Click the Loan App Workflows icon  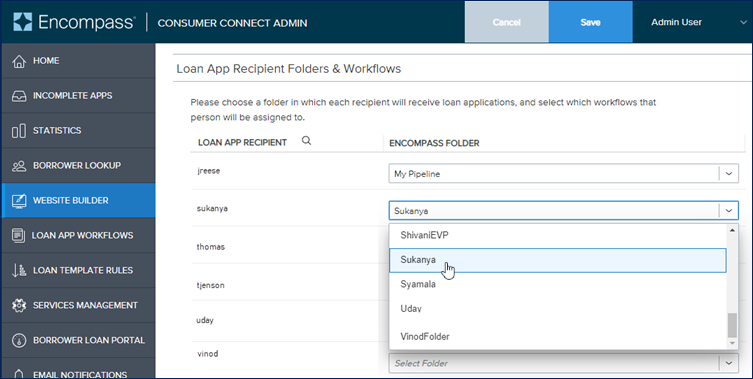pyautogui.click(x=19, y=235)
